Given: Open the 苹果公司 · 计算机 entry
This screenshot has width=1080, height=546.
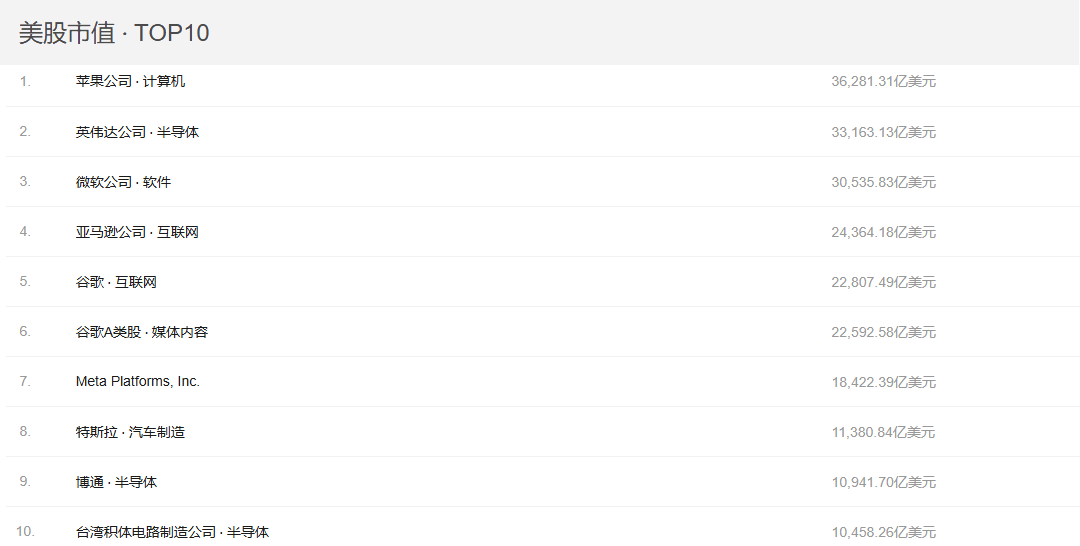Looking at the screenshot, I should (x=130, y=81).
